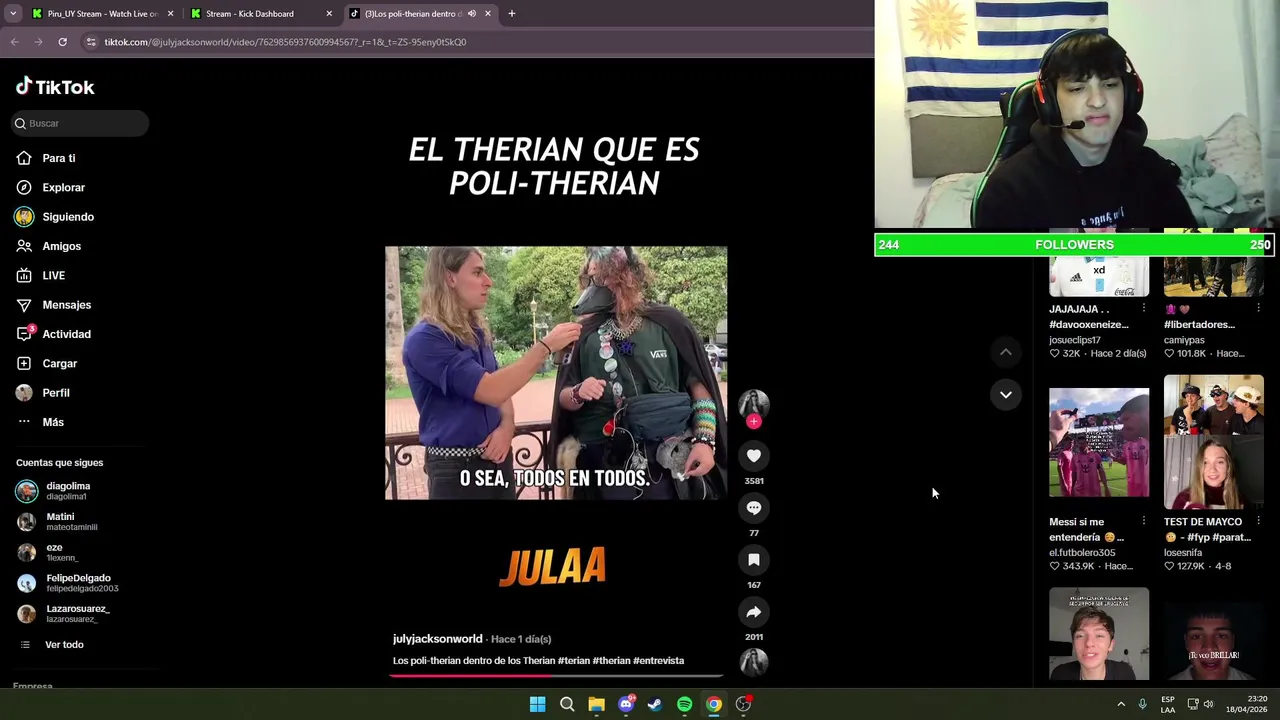Click the #entrevista hashtag
The height and width of the screenshot is (720, 1280).
click(659, 661)
